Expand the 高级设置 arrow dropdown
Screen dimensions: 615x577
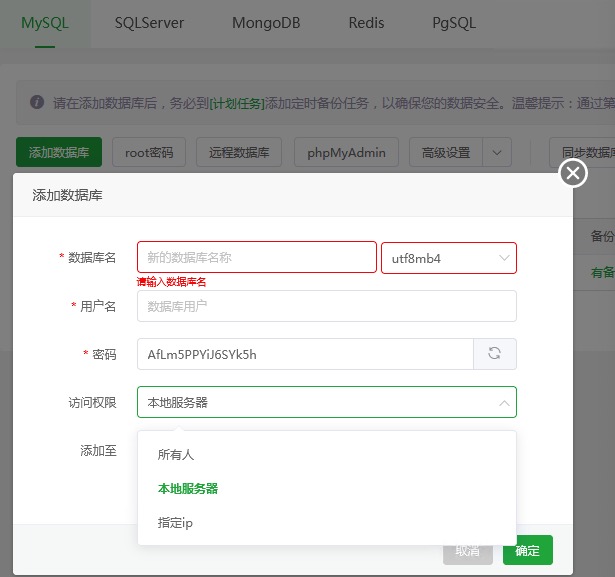tap(497, 152)
